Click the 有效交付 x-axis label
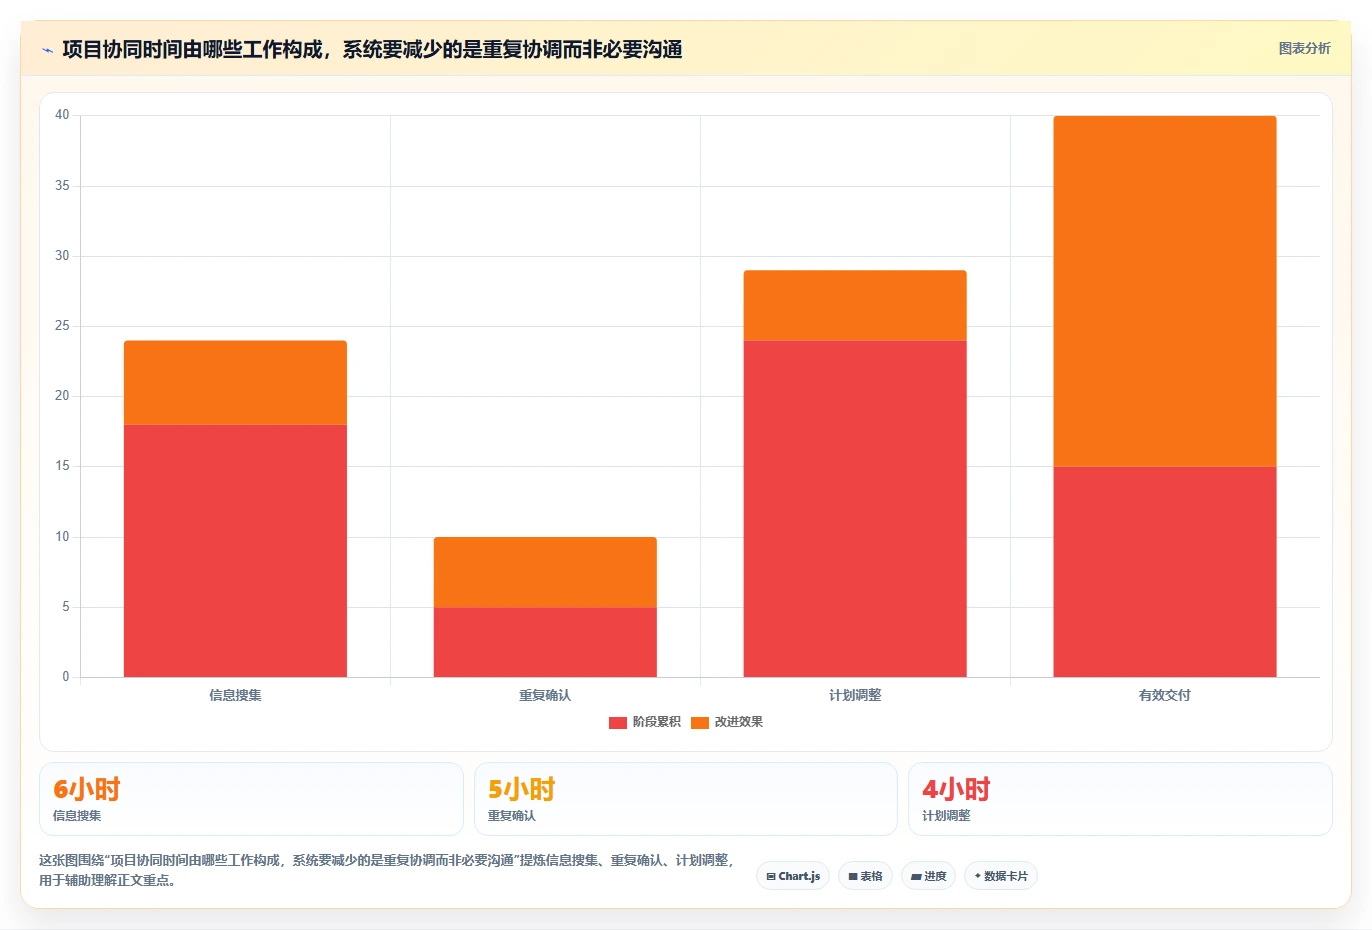Viewport: 1372px width, 930px height. point(1165,695)
